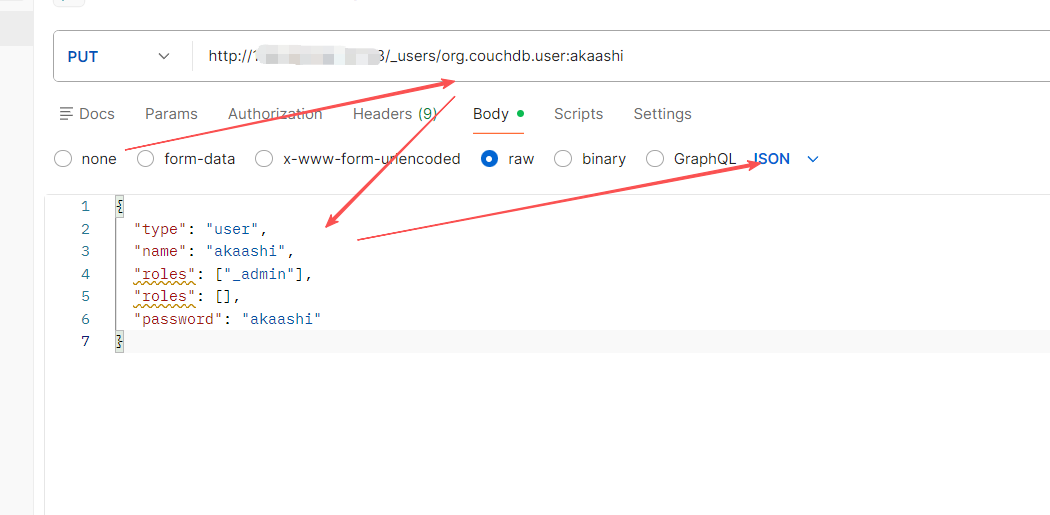Click the request URL field
1050x515 pixels.
tap(621, 56)
